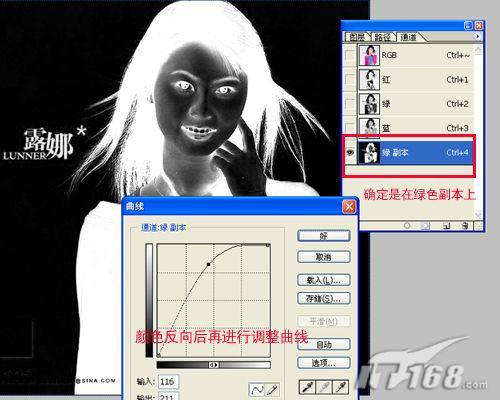Switch to the 路径 tab
This screenshot has width=500, height=400.
(x=382, y=37)
